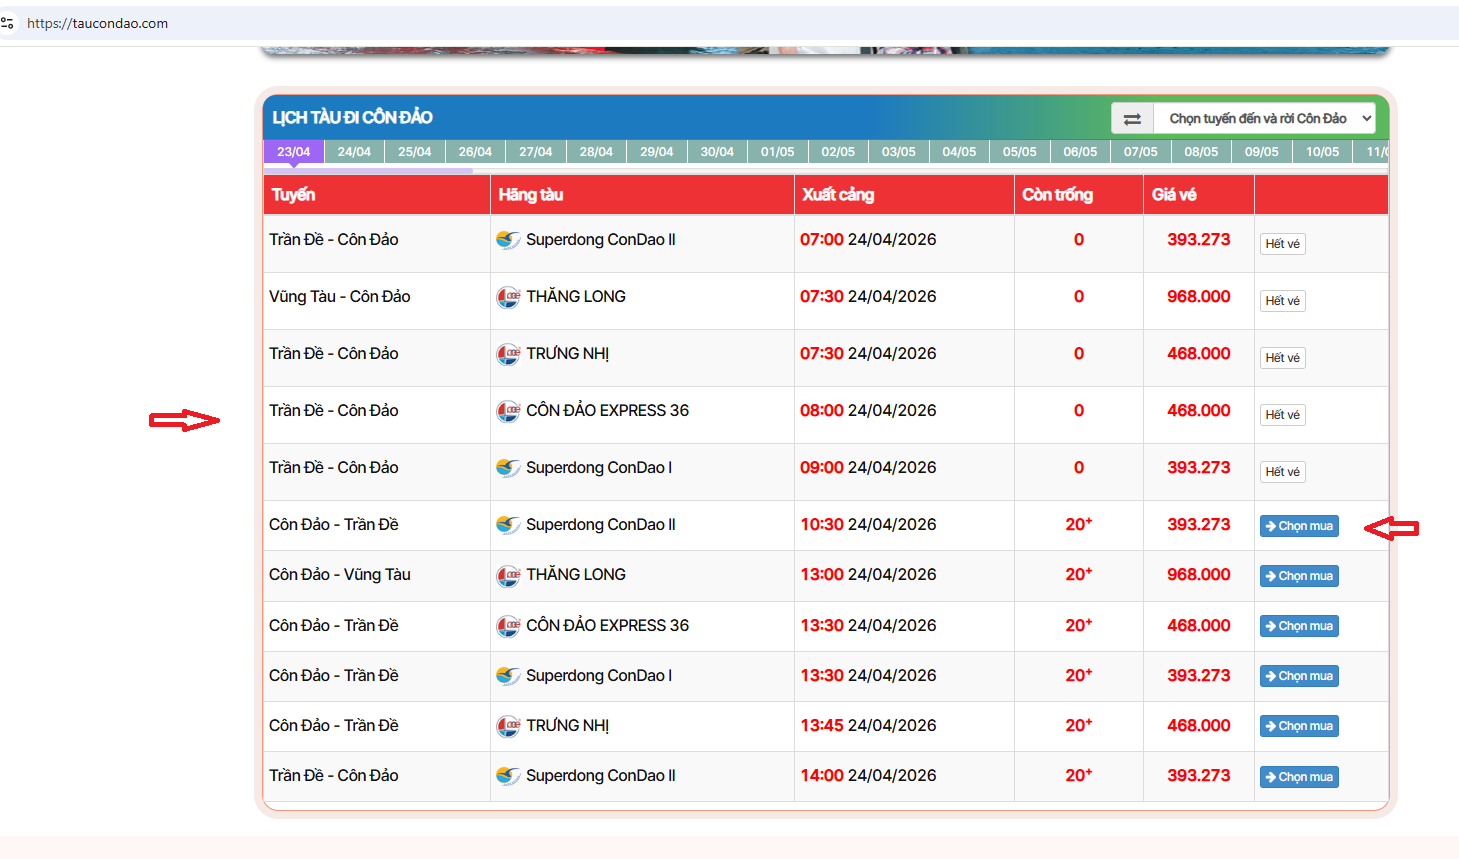1459x859 pixels.
Task: Click the date tabs horizontal scrollbar
Action: click(x=370, y=171)
